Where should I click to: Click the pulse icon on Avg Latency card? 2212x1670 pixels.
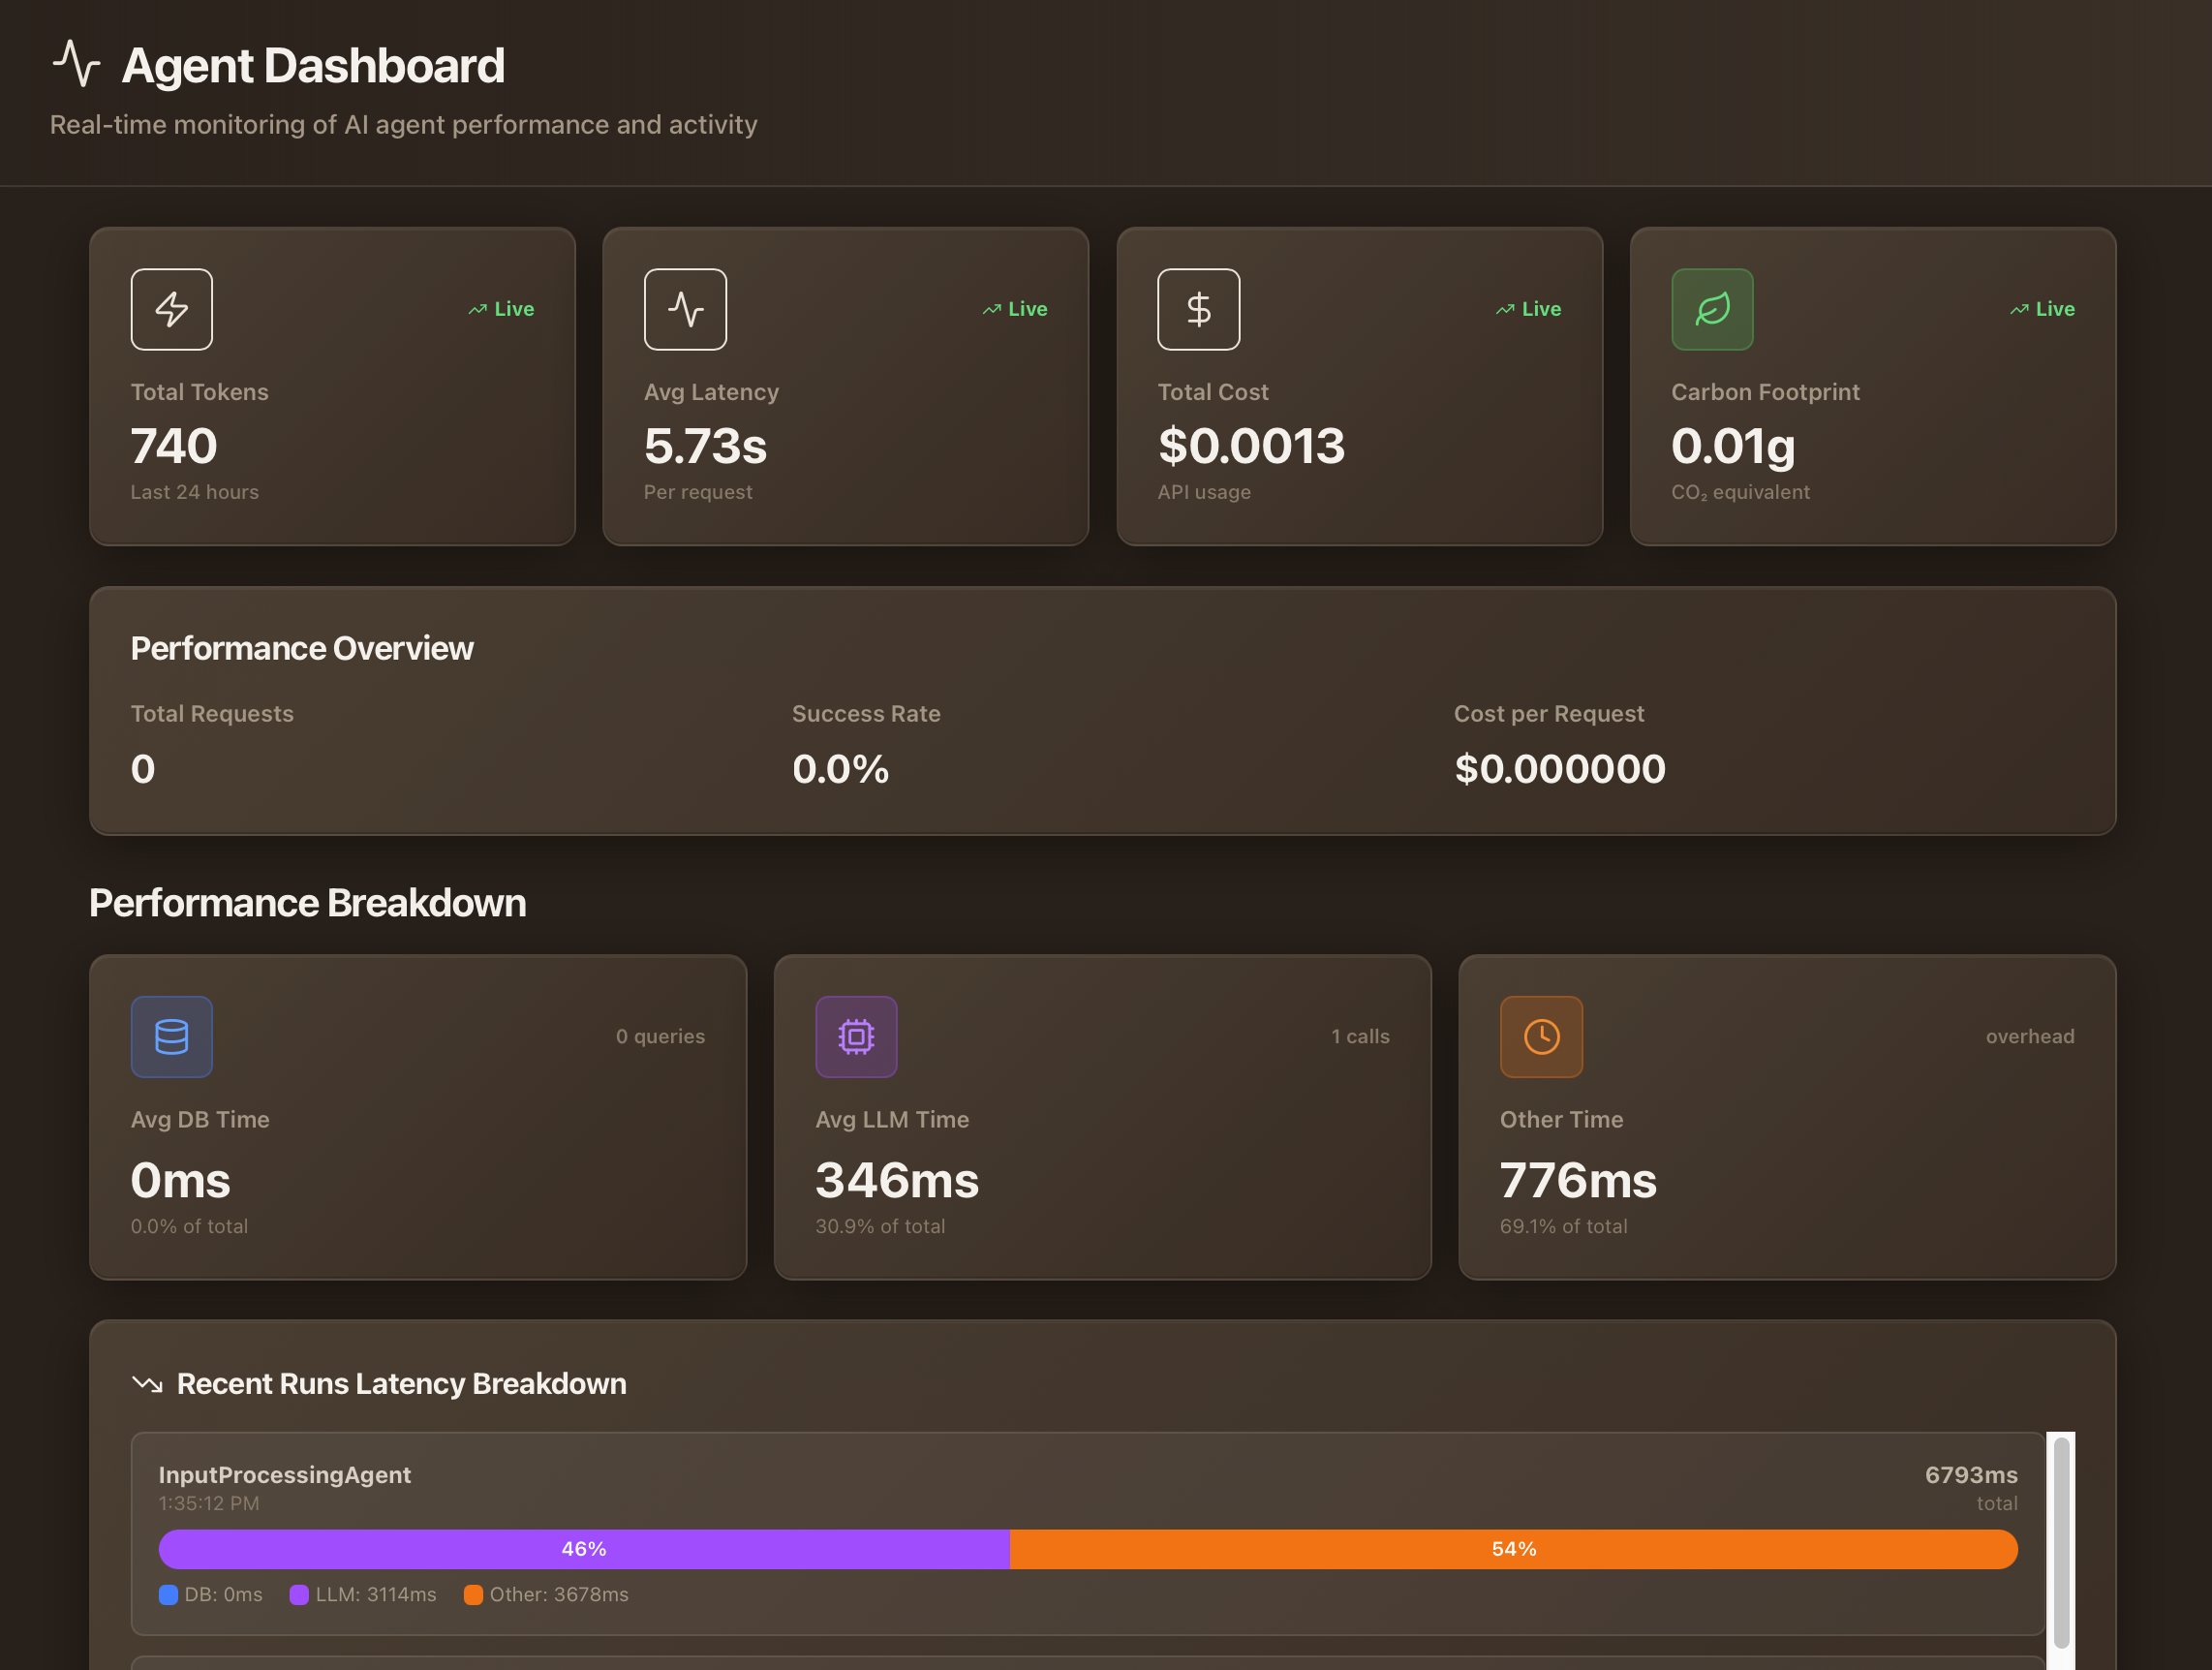pyautogui.click(x=685, y=309)
